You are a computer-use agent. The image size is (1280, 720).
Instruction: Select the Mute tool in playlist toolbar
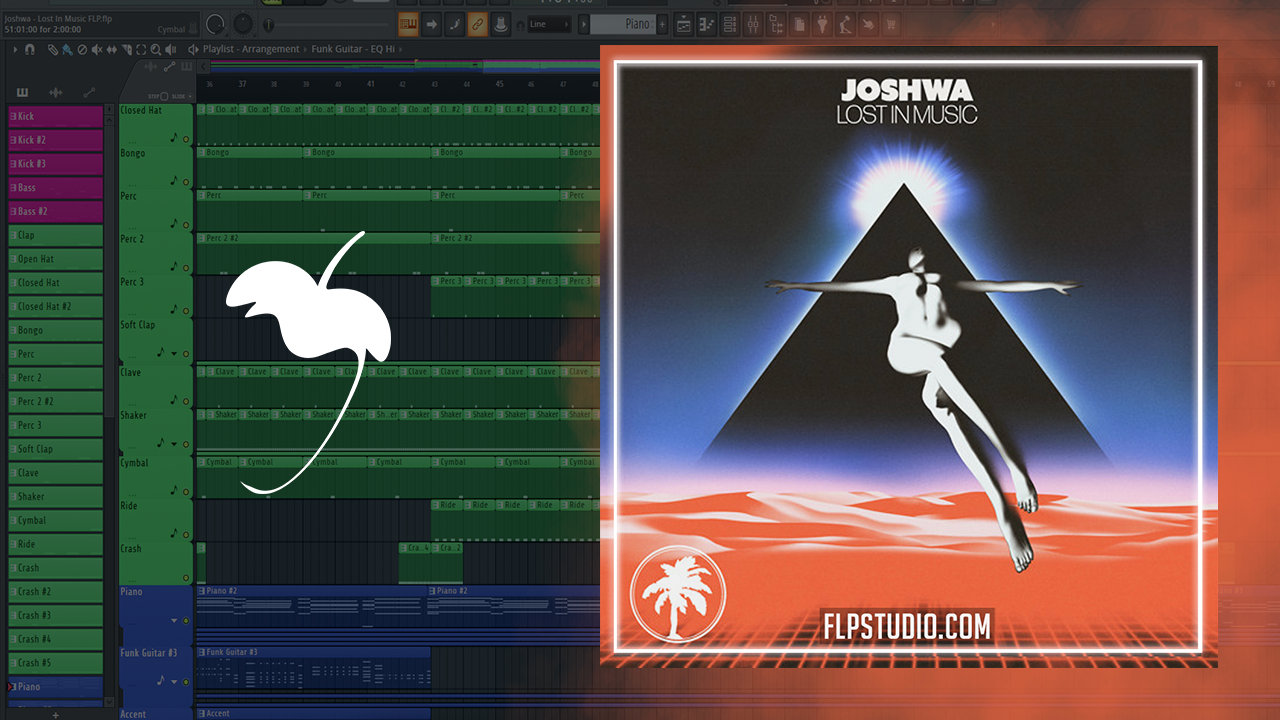[97, 49]
